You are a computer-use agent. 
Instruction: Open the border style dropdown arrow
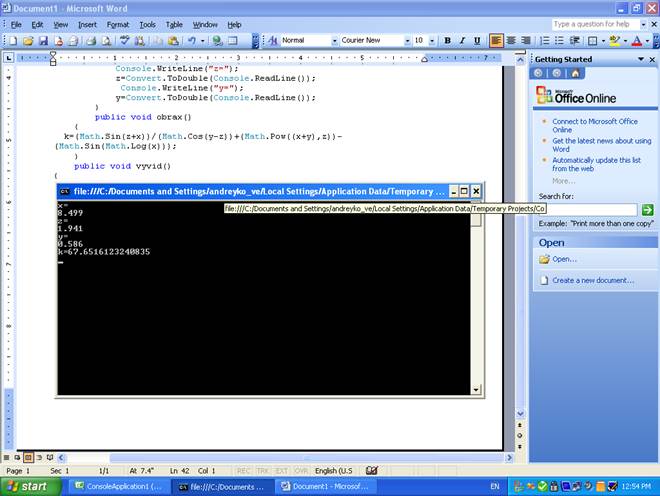[603, 40]
